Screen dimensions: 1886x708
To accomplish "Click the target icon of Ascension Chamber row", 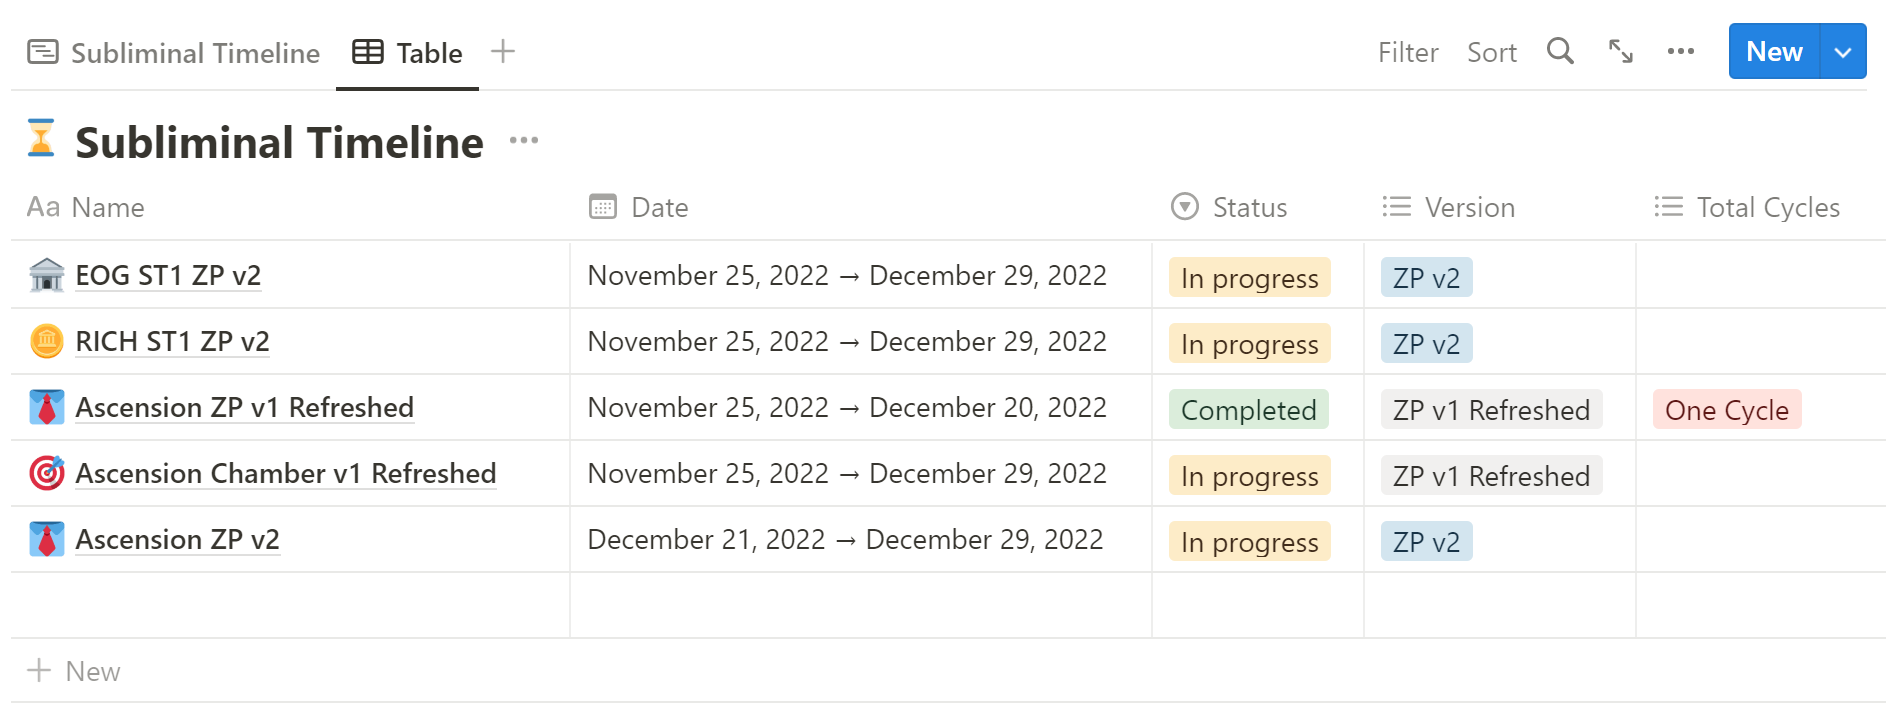I will [x=47, y=473].
